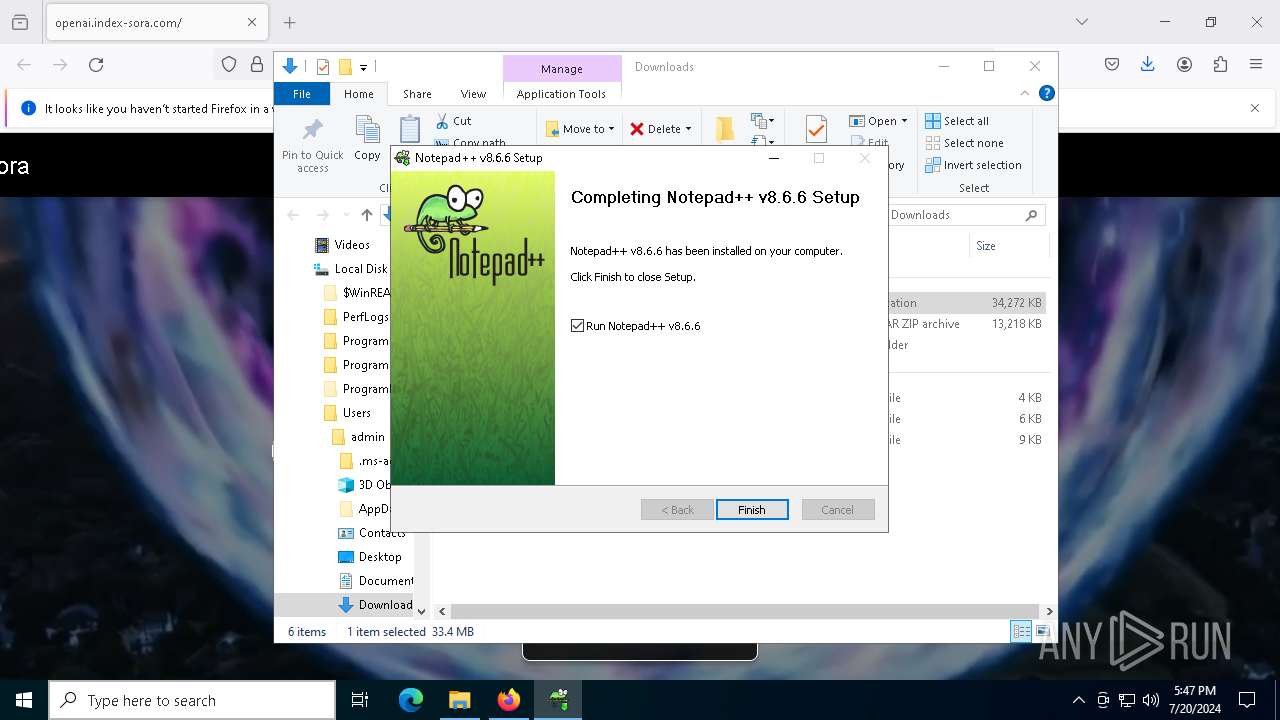Collapse the Explorer ribbon with chevron
This screenshot has height=720, width=1280.
pos(1024,93)
